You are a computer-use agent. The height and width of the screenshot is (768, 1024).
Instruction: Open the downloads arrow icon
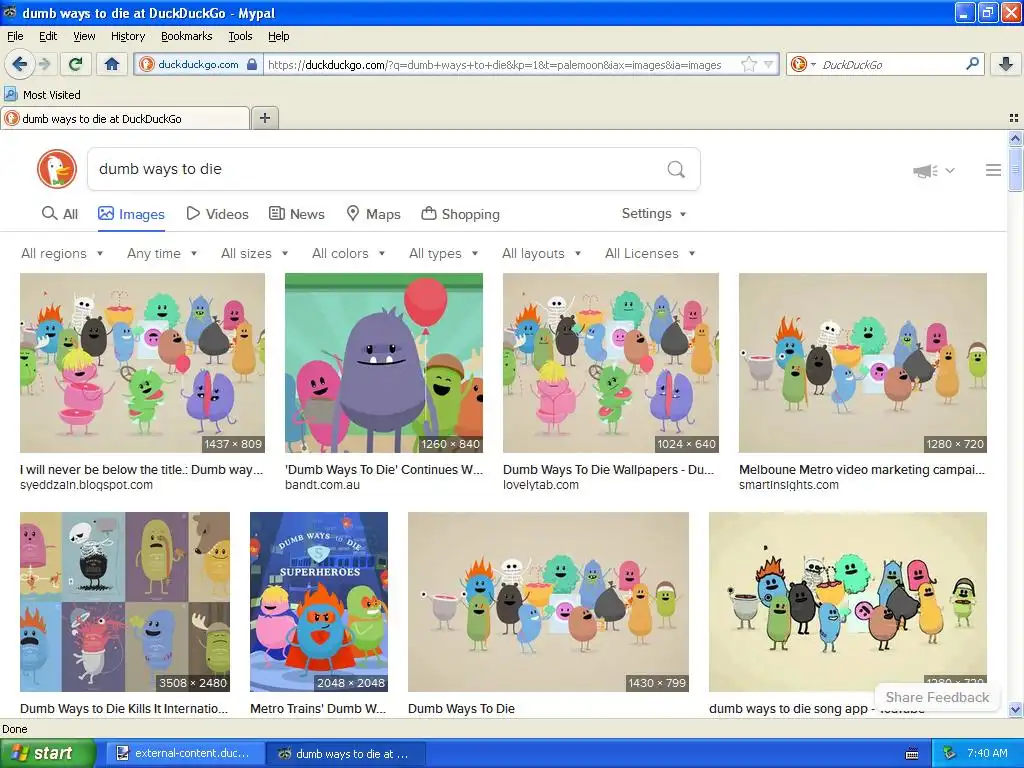coord(1006,64)
